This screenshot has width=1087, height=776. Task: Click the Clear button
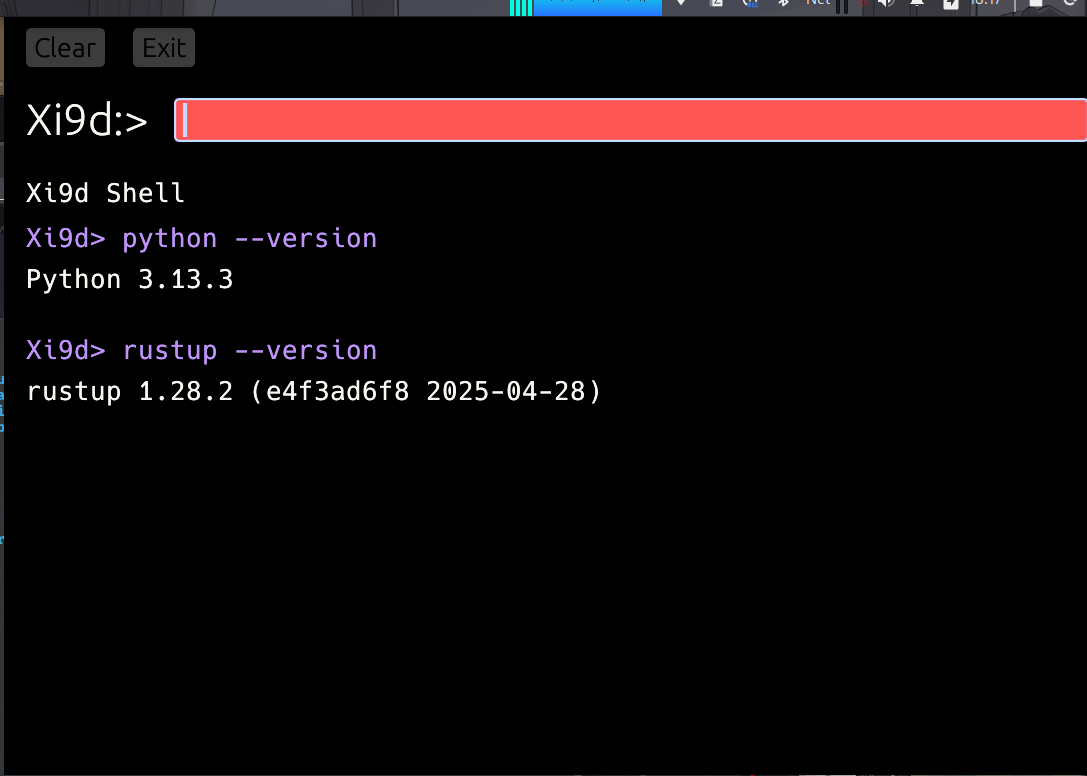[65, 48]
